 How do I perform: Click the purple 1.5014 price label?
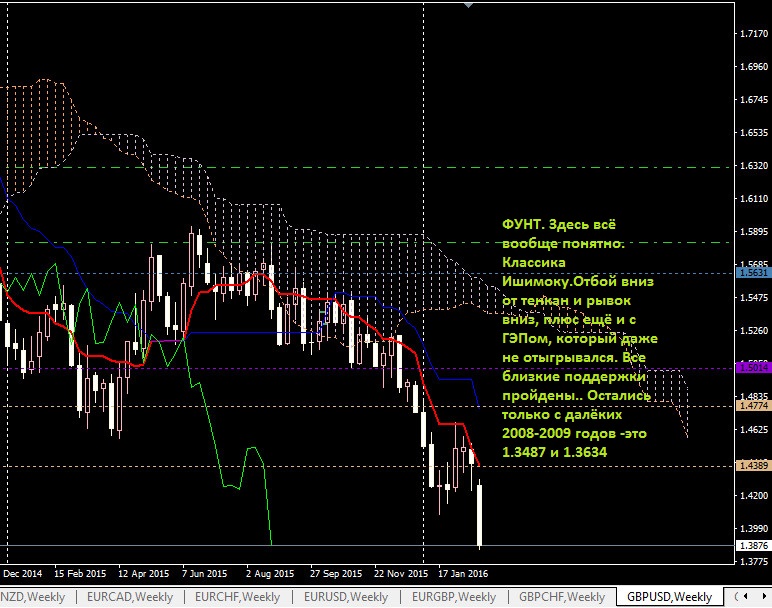click(753, 367)
